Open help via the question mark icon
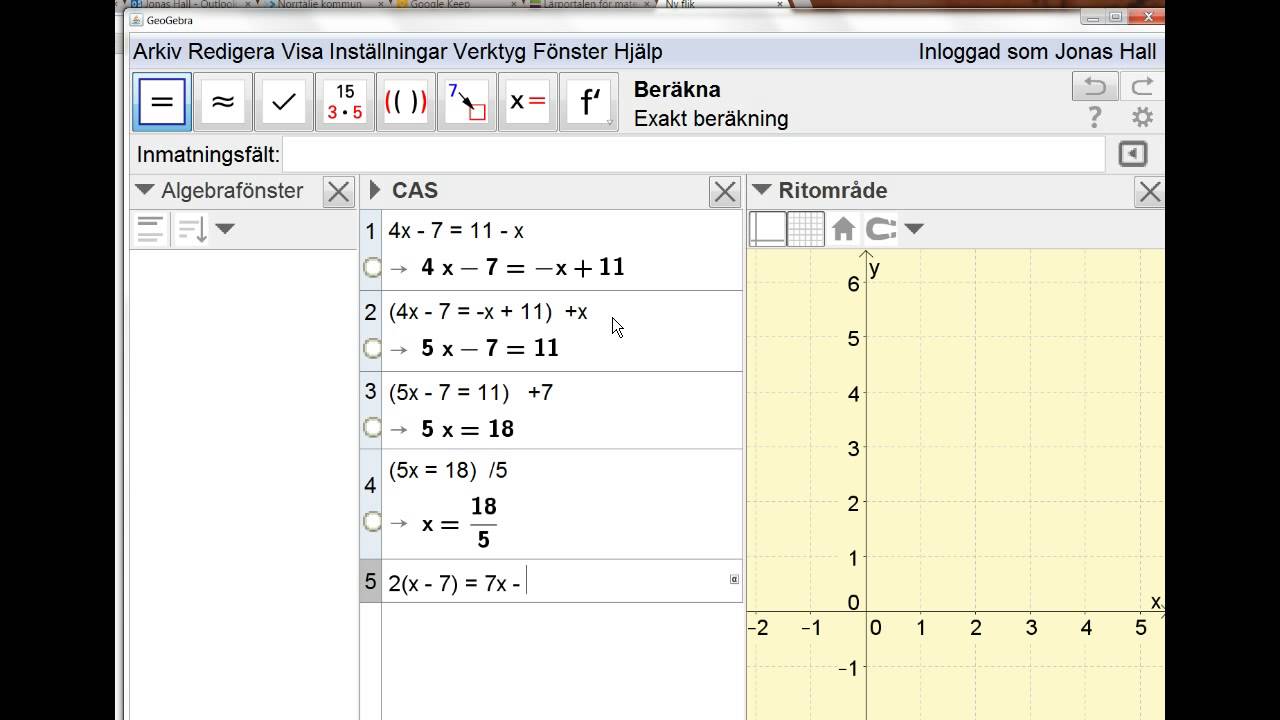 pos(1095,118)
